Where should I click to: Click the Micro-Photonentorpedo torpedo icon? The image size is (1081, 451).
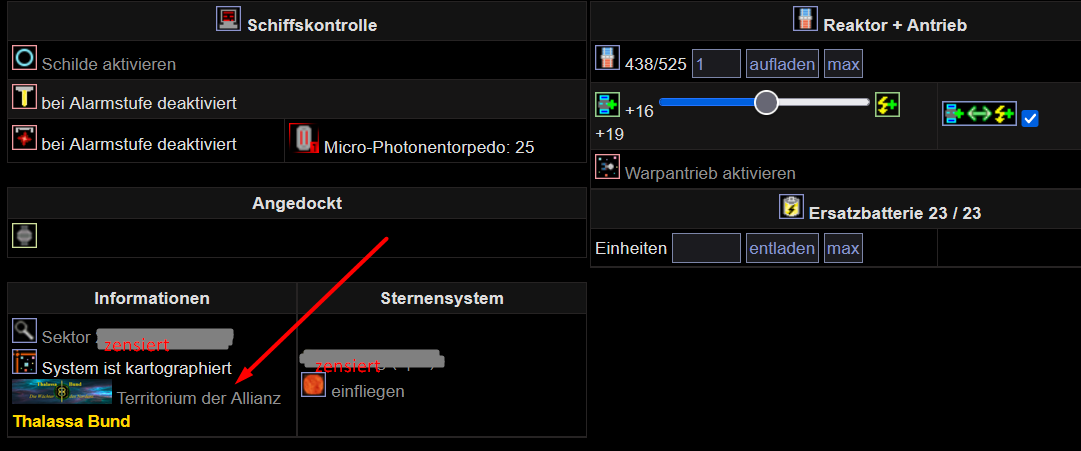tap(304, 139)
